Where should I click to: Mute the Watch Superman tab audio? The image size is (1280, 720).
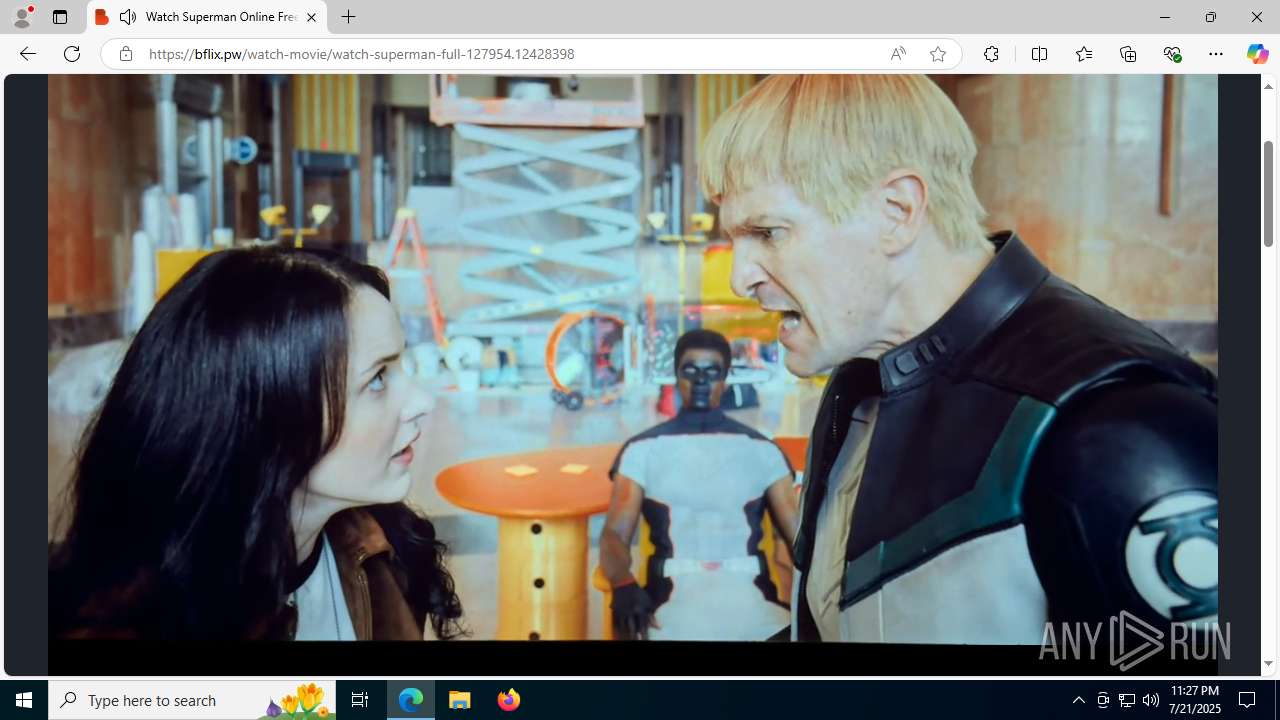pos(128,17)
